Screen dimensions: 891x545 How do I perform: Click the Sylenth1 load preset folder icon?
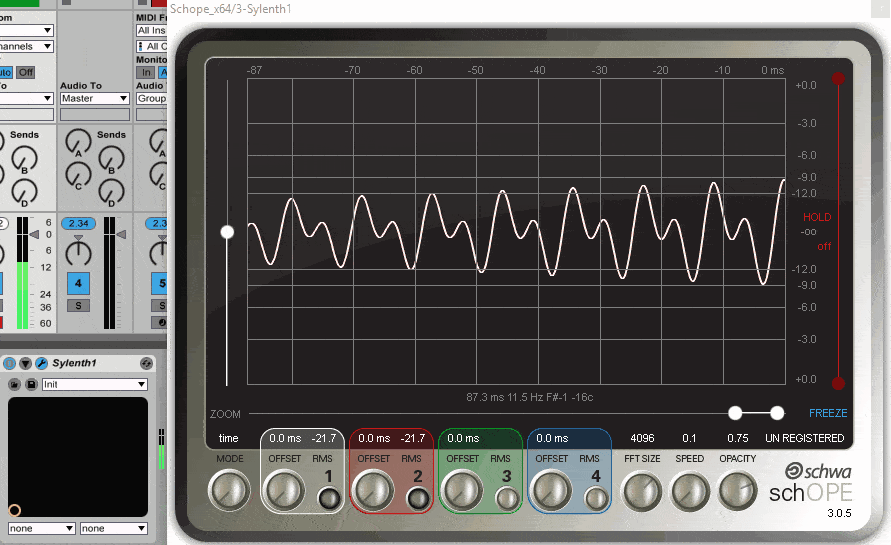14,385
